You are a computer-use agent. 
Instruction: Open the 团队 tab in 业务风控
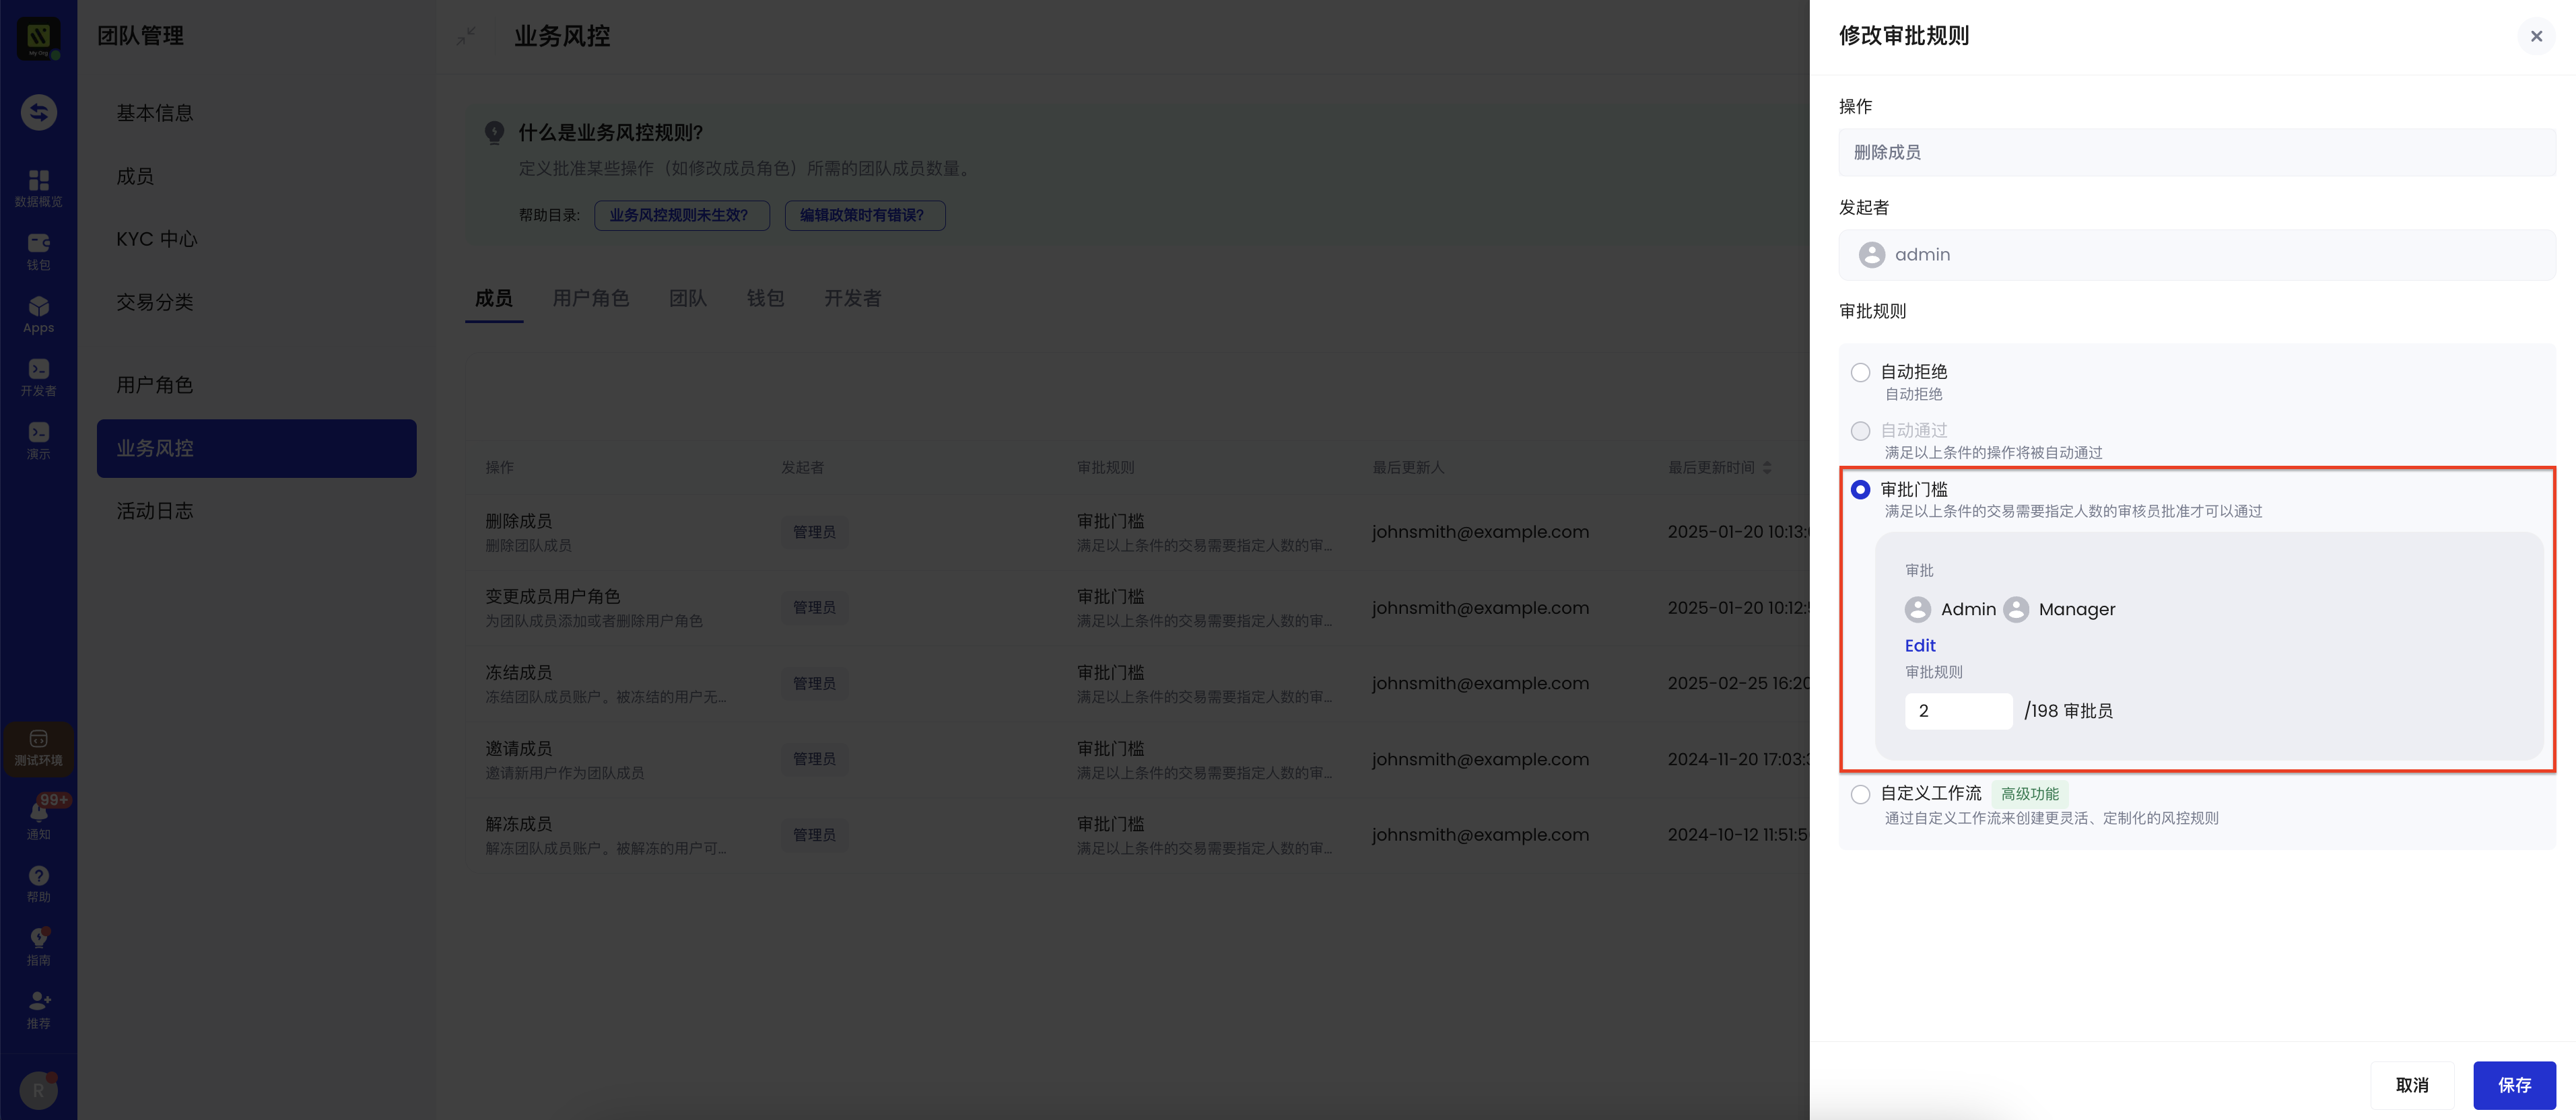pos(687,298)
